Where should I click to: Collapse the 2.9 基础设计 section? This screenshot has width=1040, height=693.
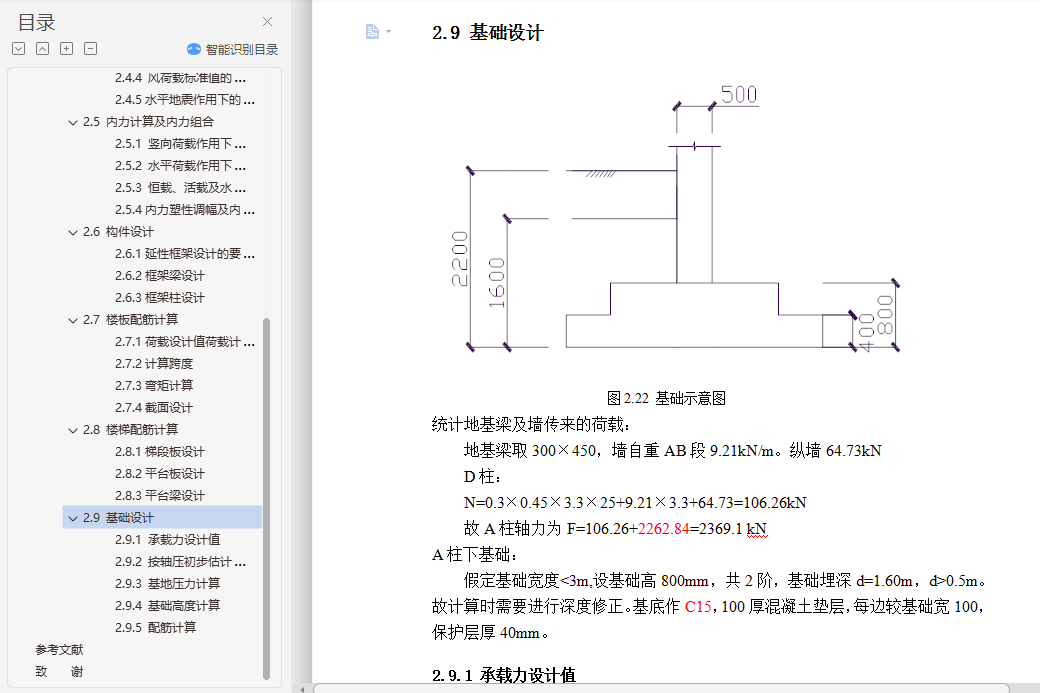pos(73,518)
